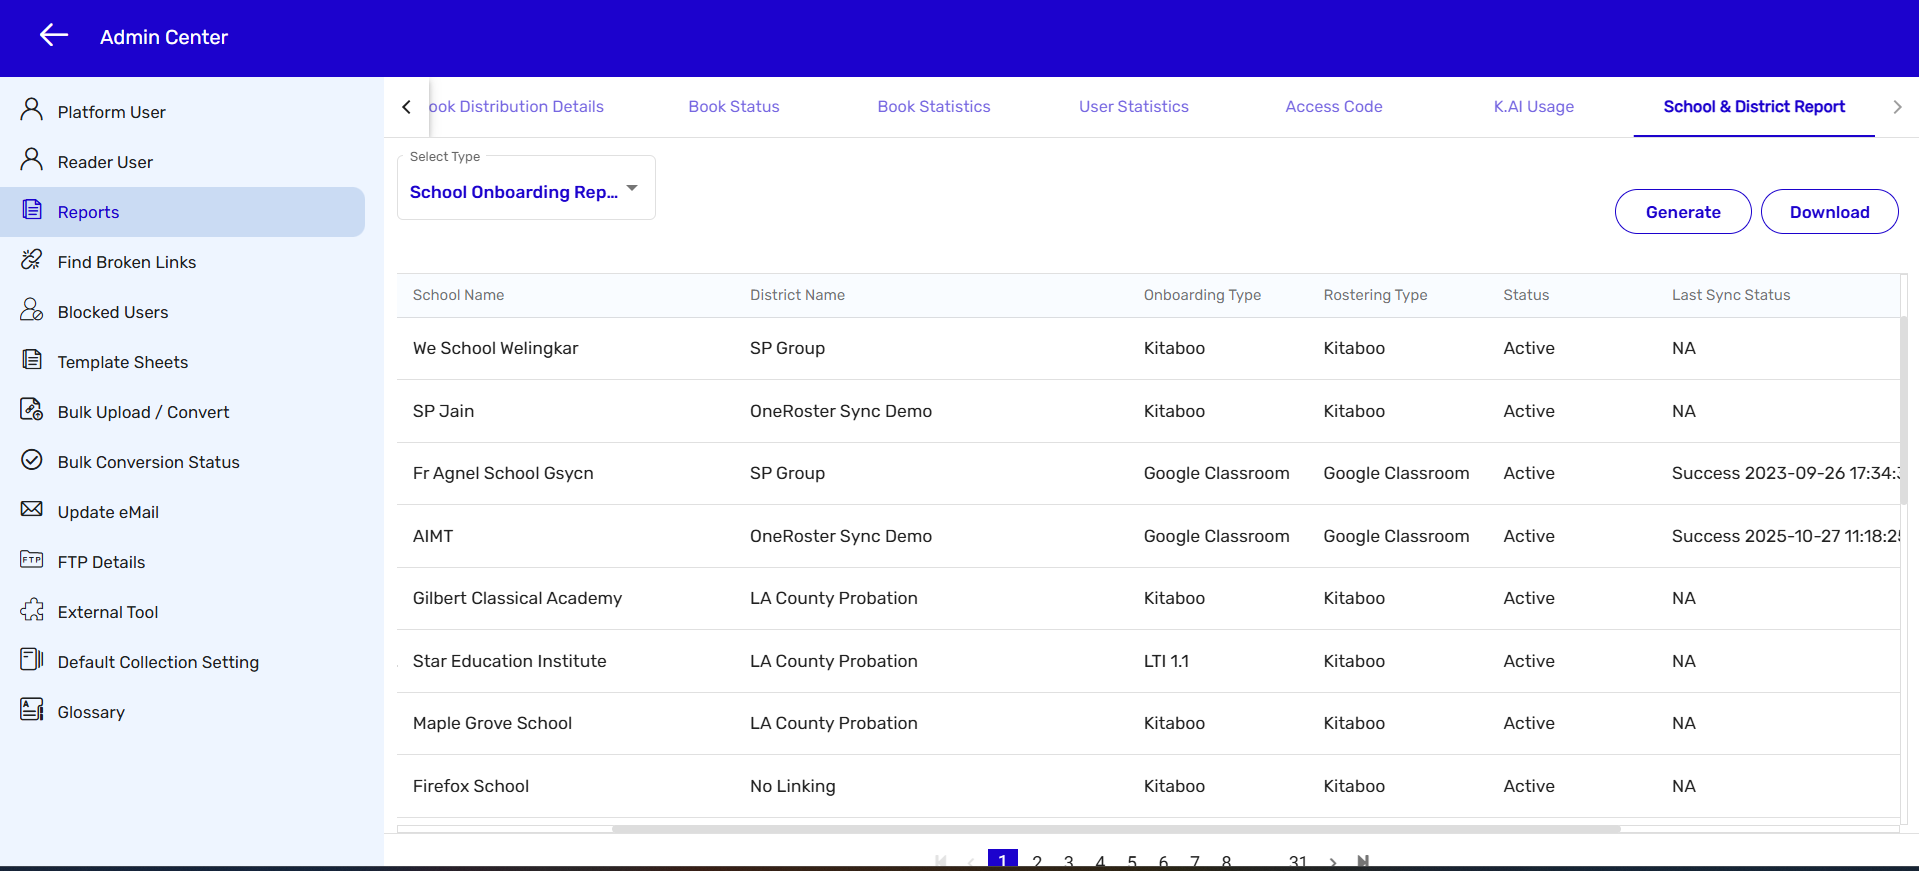1919x871 pixels.
Task: Click the Download button
Action: [1829, 212]
